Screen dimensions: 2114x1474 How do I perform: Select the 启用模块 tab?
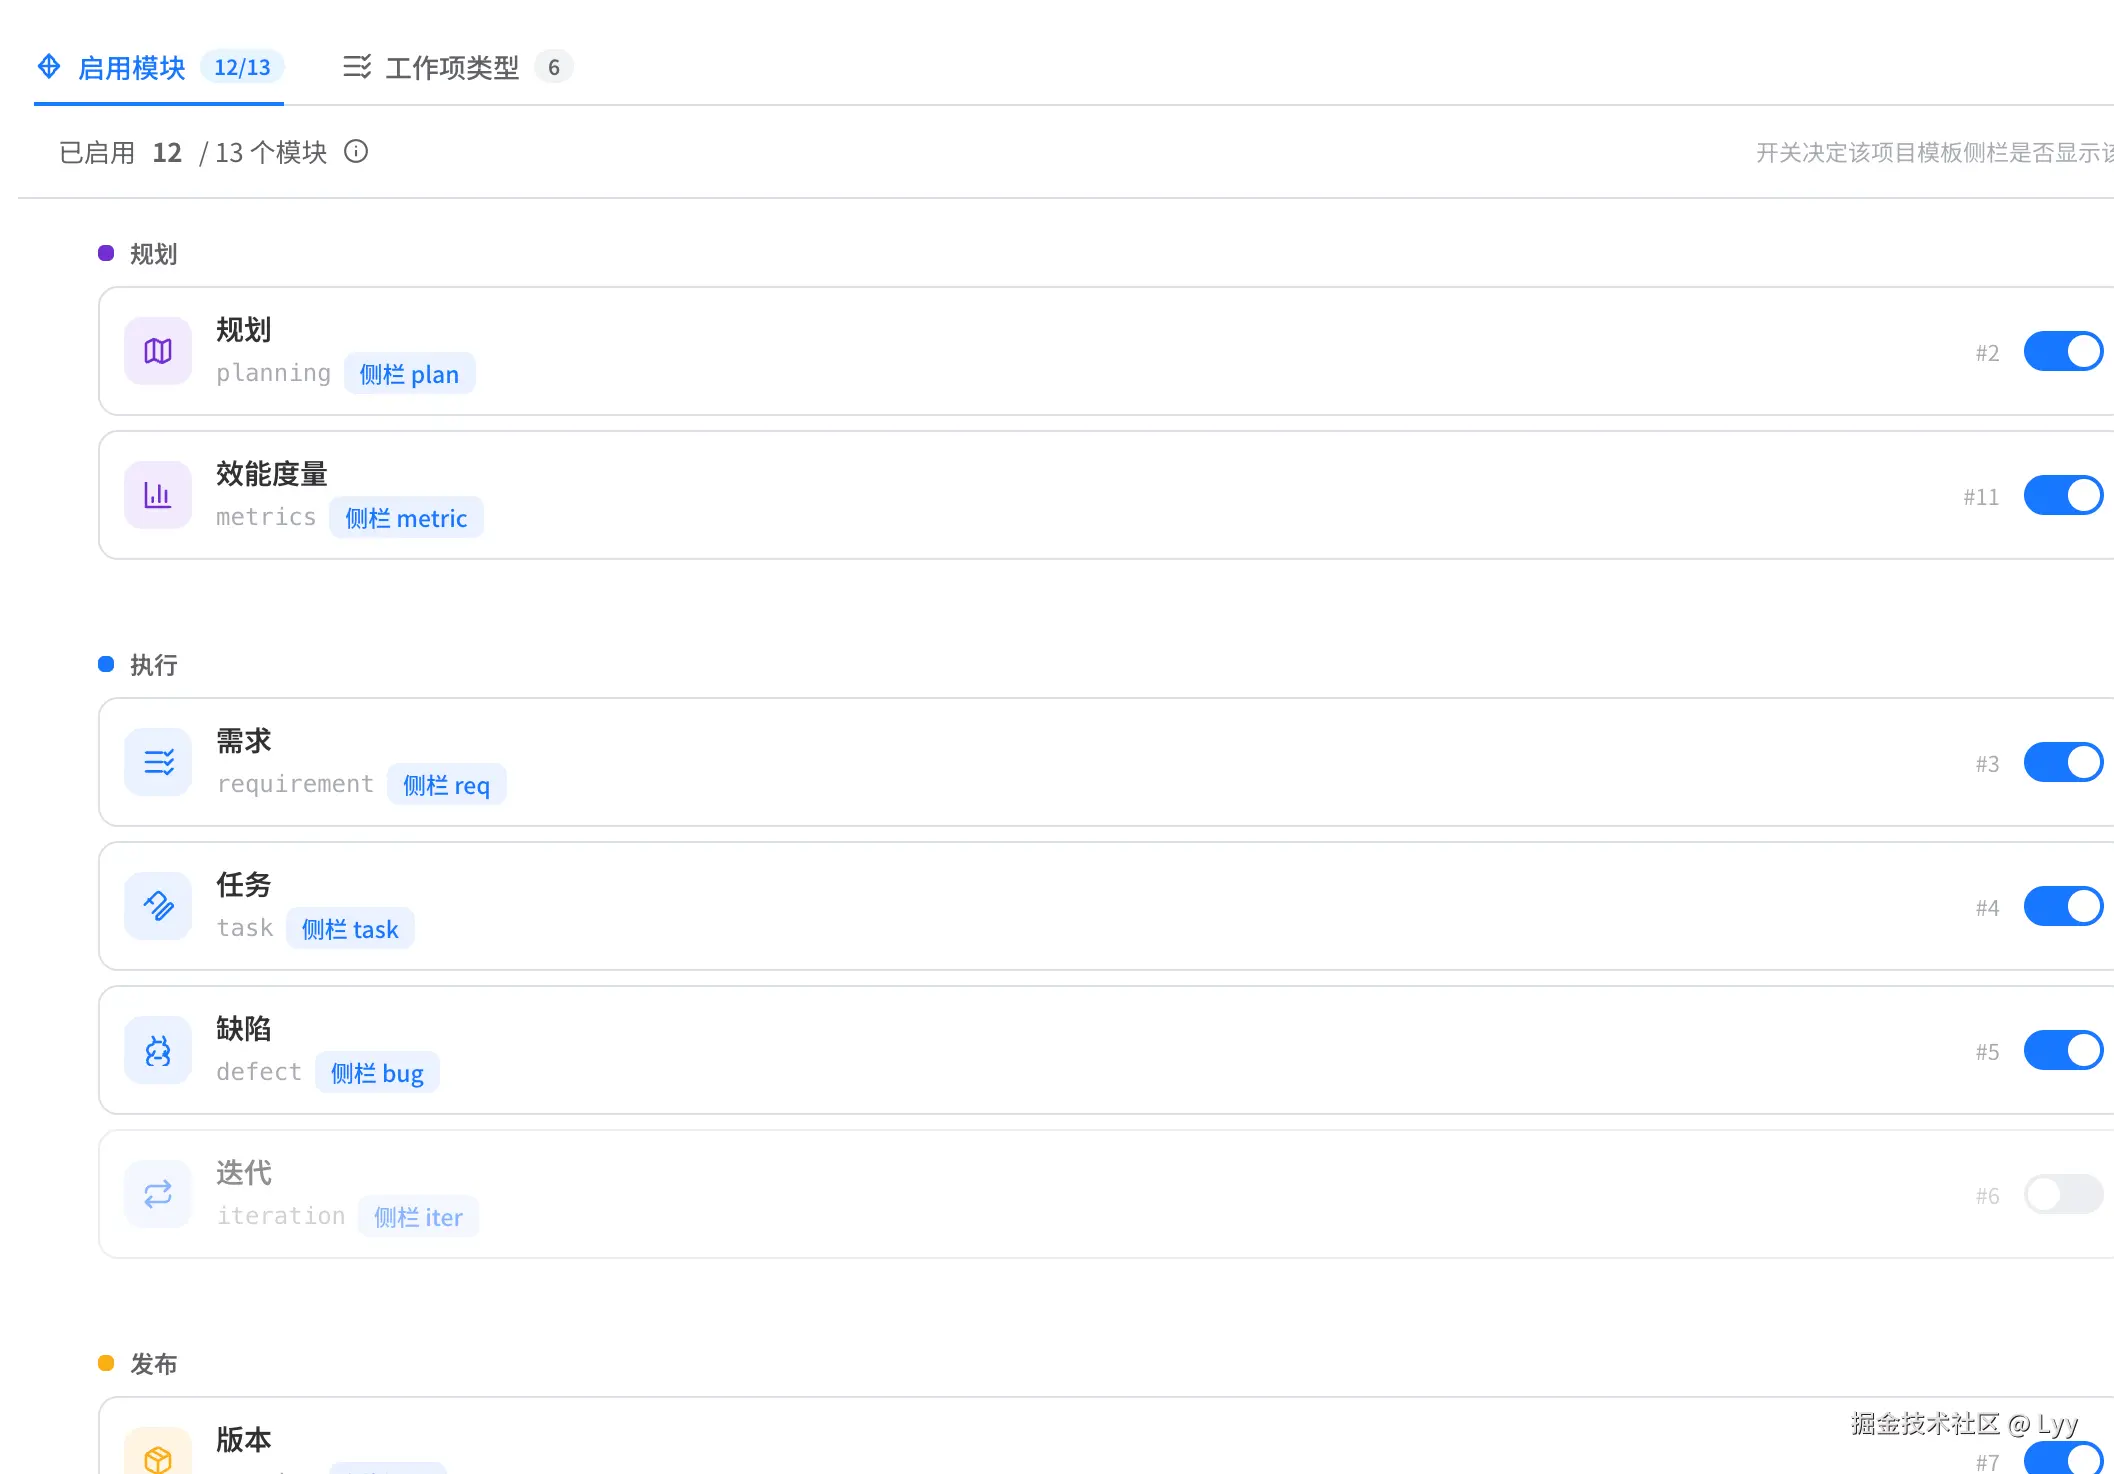[x=160, y=67]
